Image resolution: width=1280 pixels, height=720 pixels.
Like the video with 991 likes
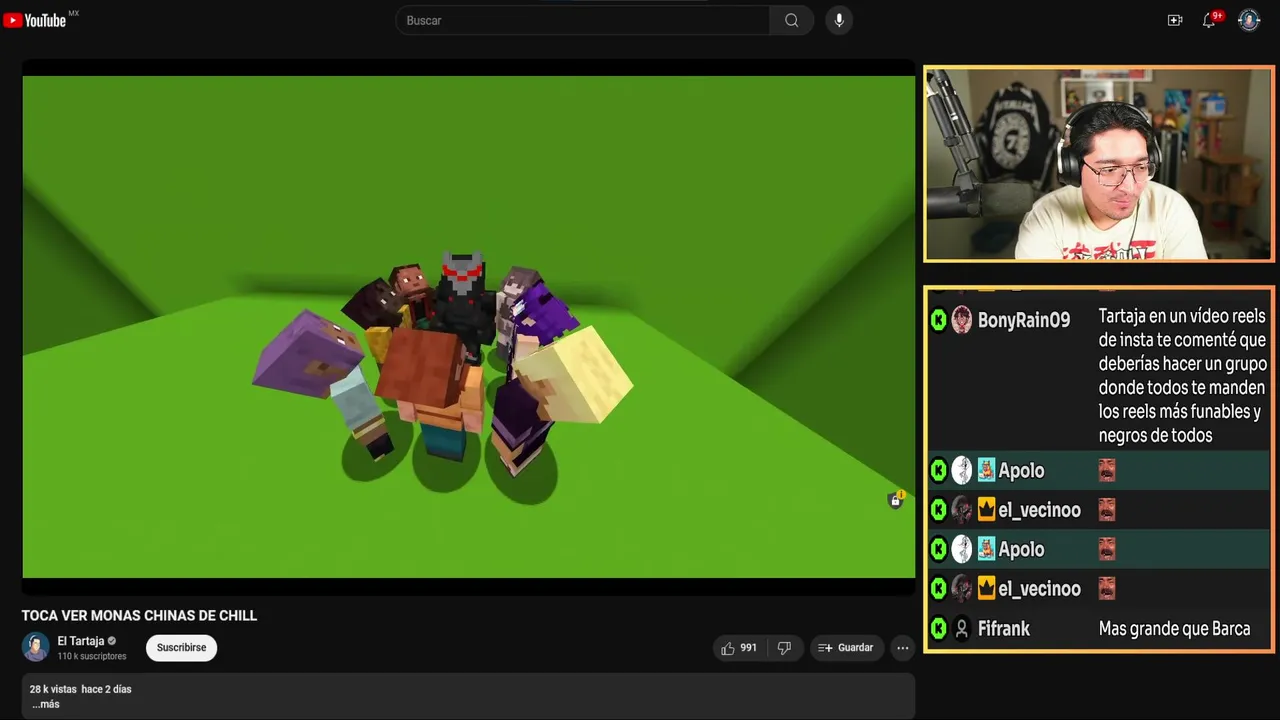(739, 648)
